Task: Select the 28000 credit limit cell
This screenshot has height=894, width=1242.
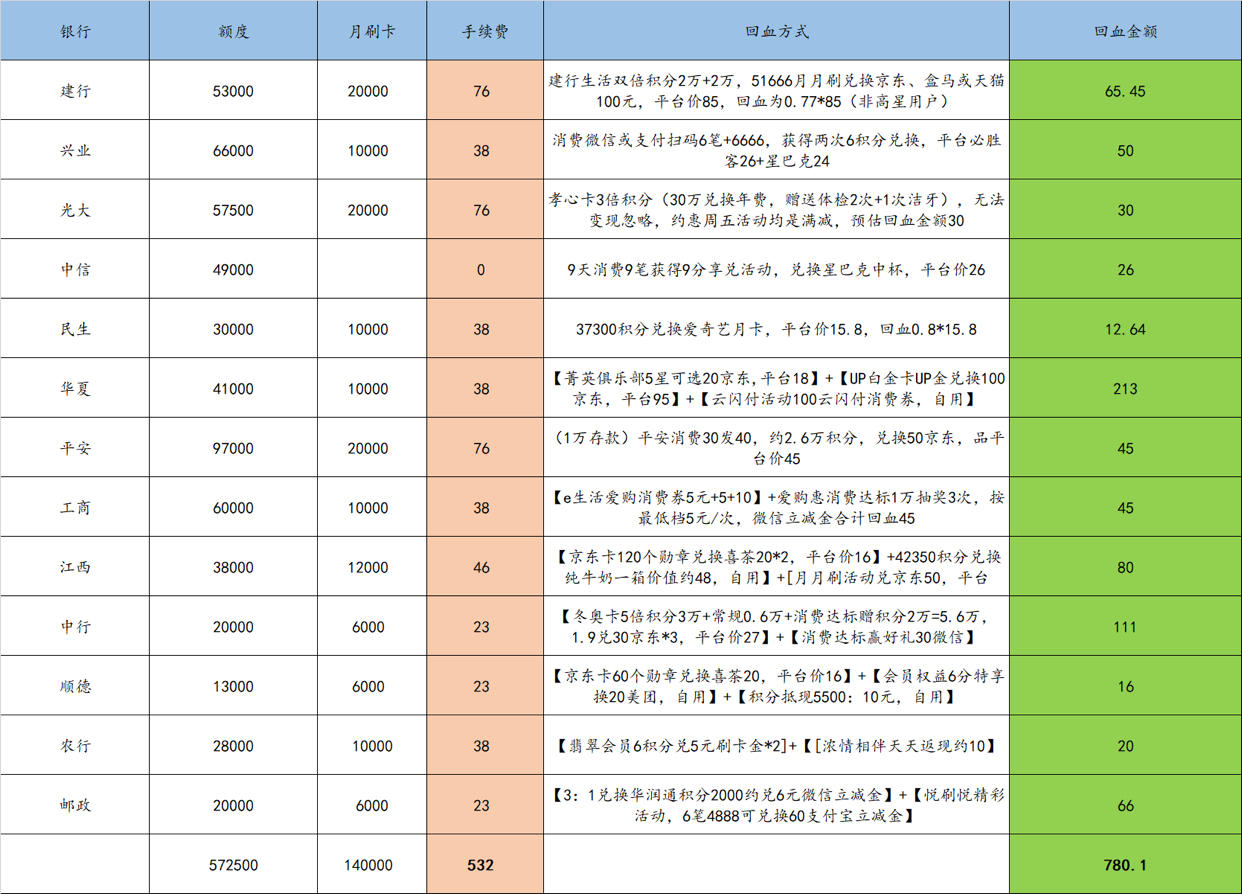Action: tap(233, 745)
